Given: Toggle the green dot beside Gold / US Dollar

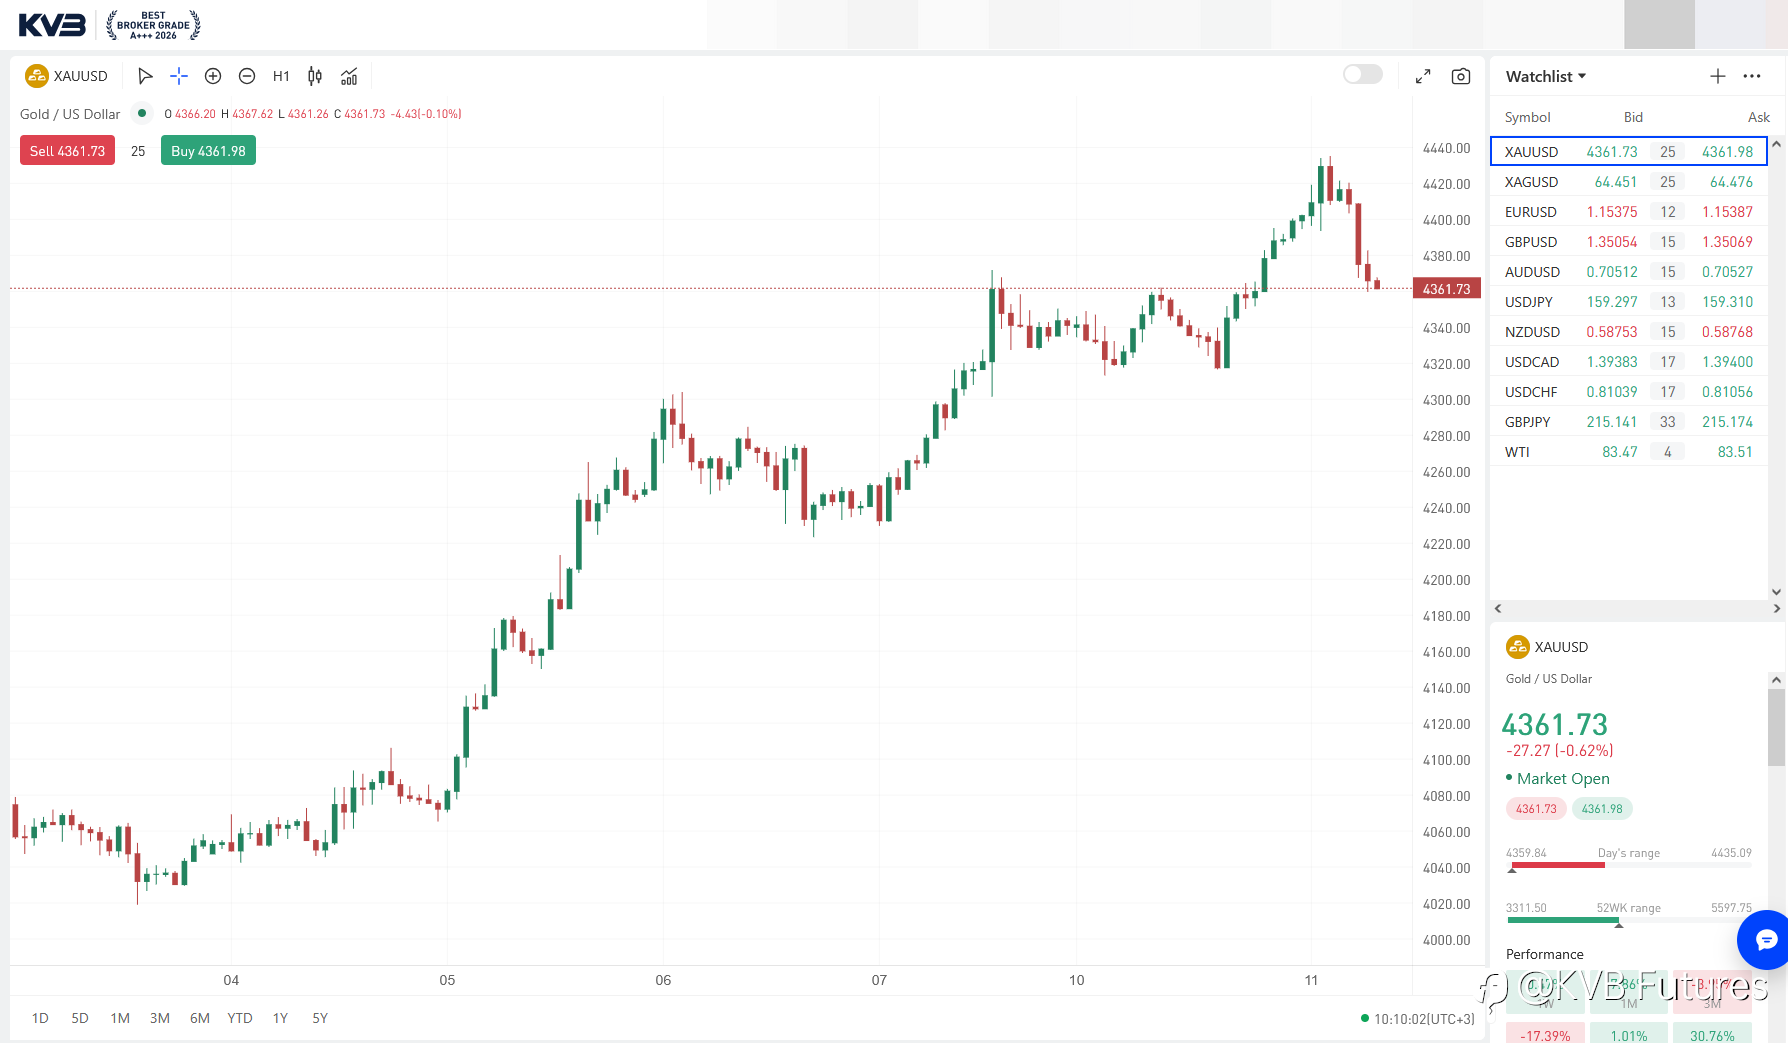Looking at the screenshot, I should click(x=142, y=113).
